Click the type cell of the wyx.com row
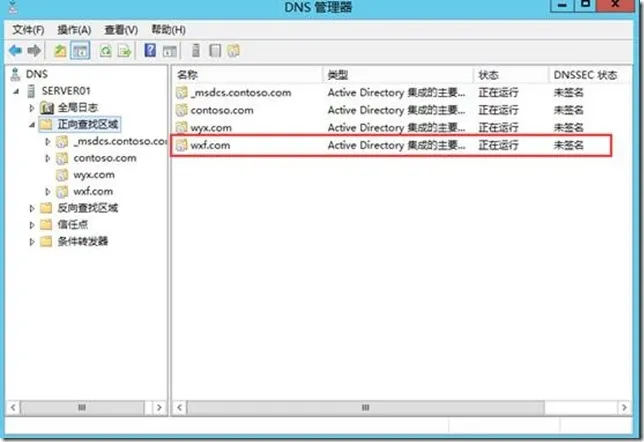Screen dimensions: 644x442 396,128
